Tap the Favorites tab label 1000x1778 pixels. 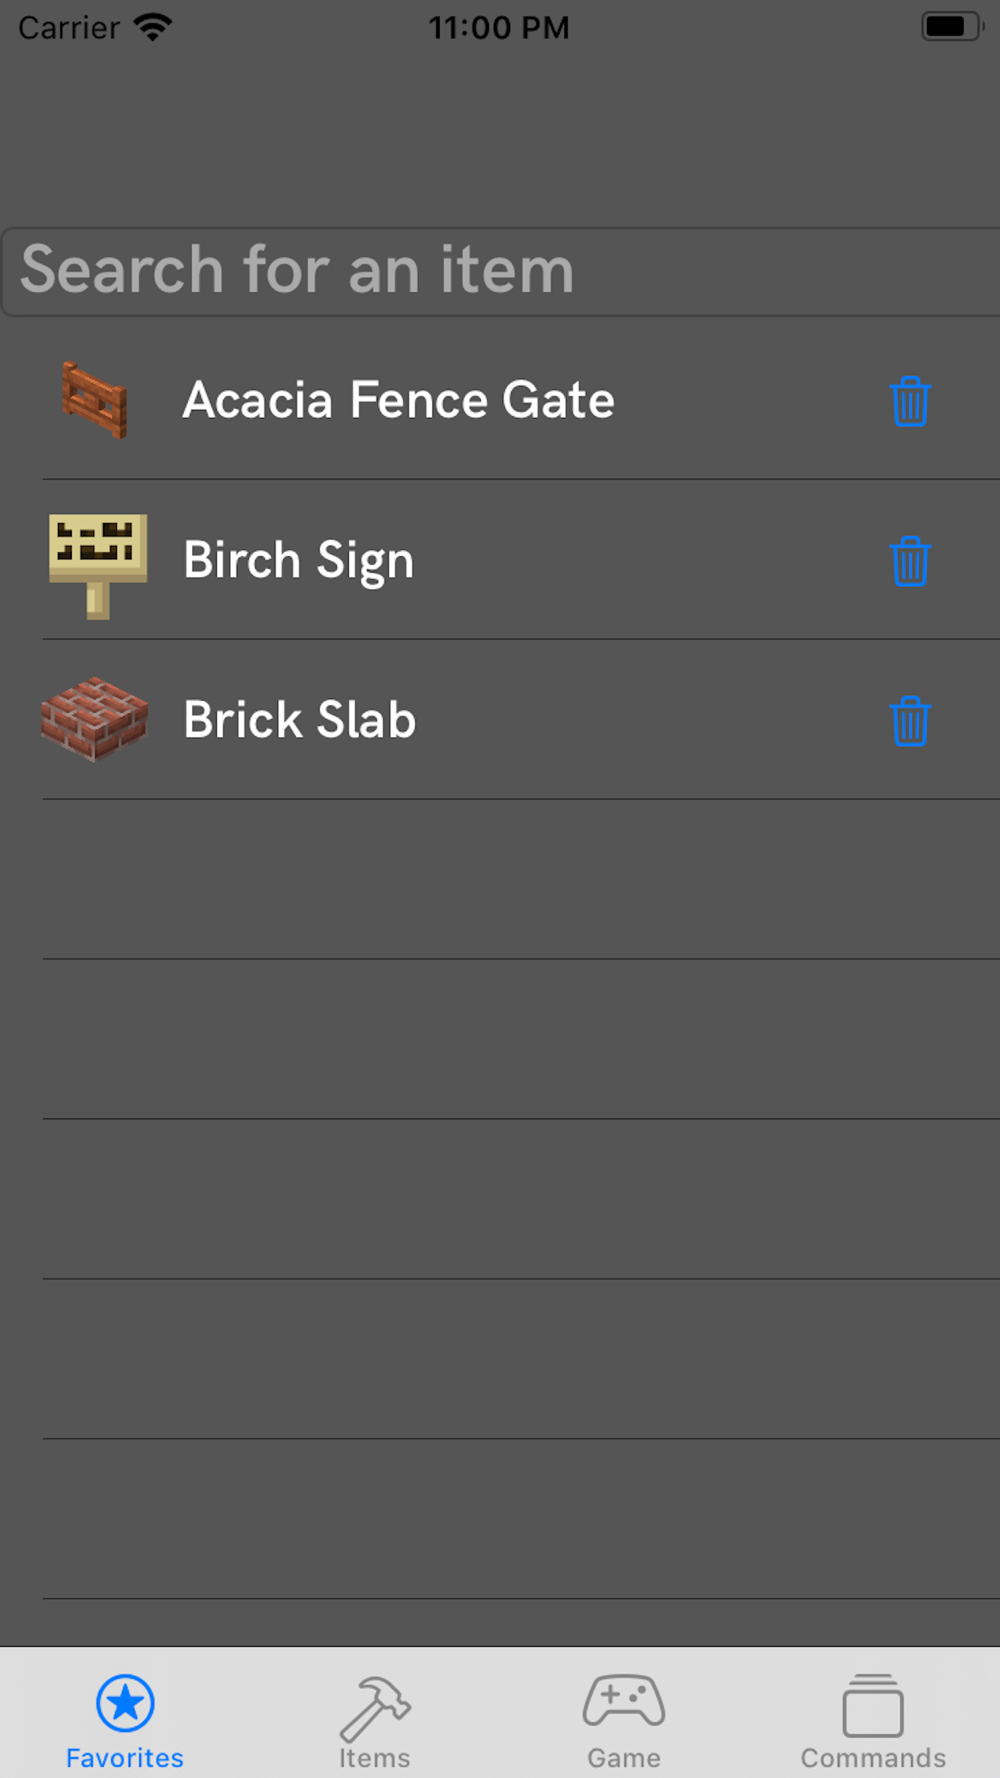click(x=125, y=1758)
